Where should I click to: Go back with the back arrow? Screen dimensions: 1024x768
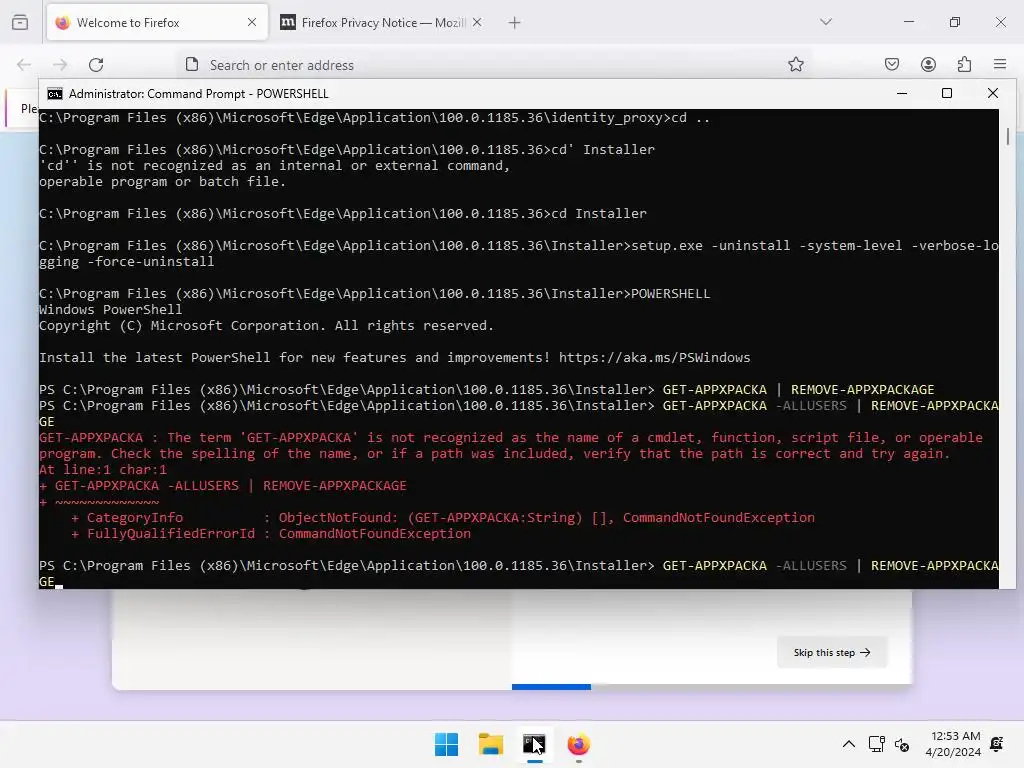24,65
